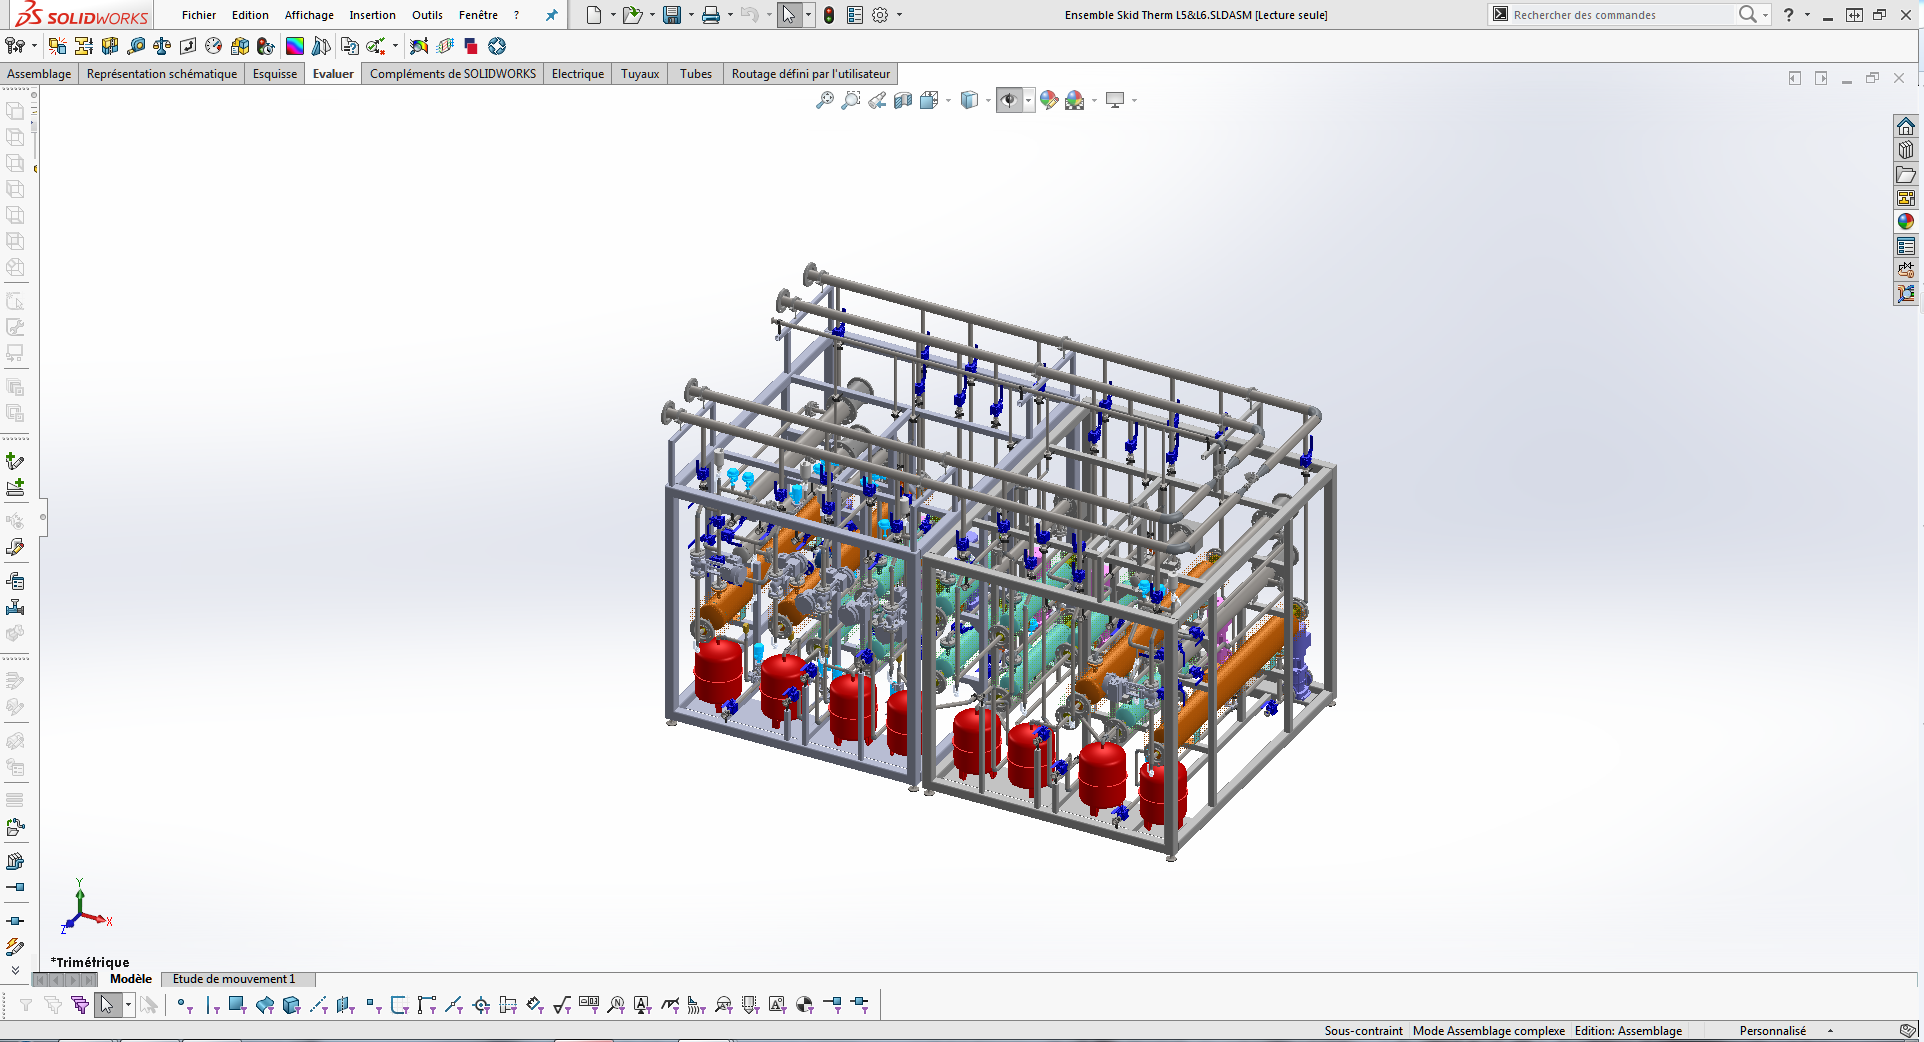Open the search magnifier dropdown arrow
This screenshot has height=1042, width=1924.
1766,15
